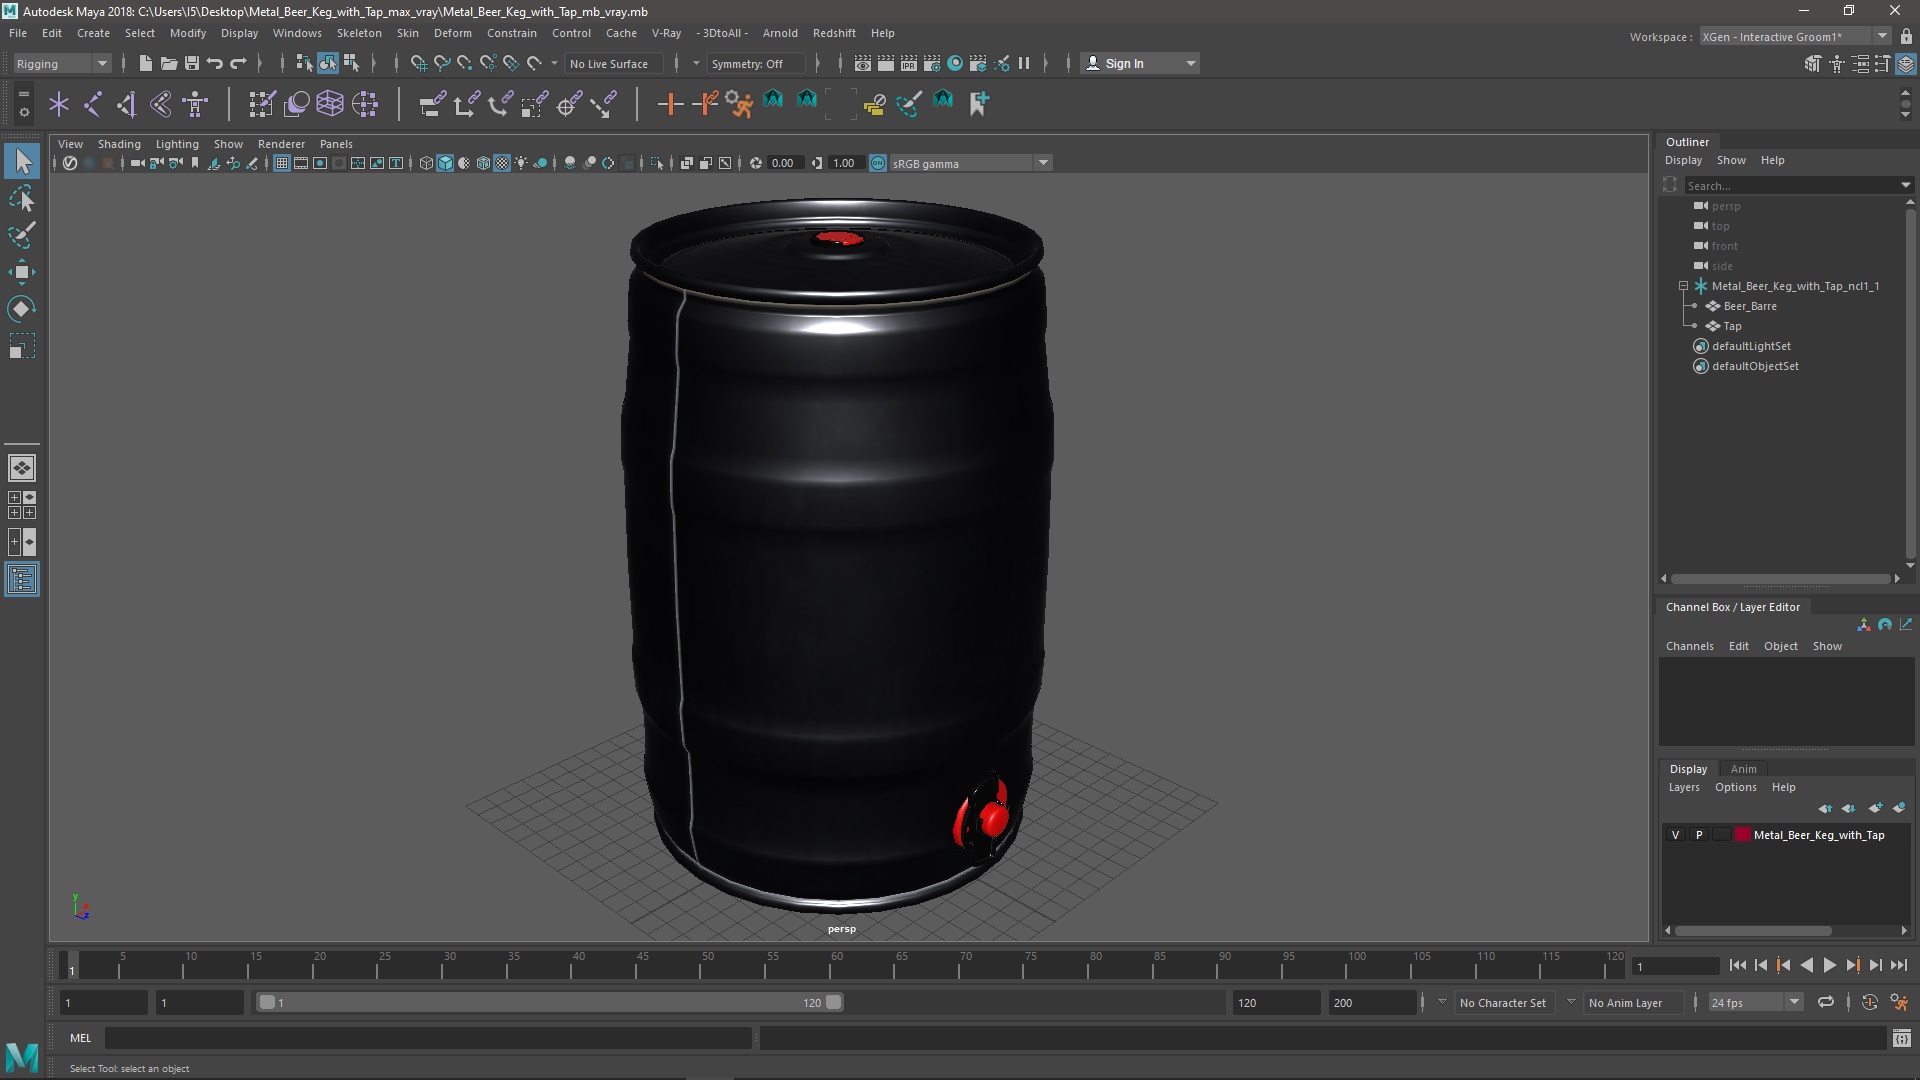This screenshot has width=1920, height=1080.
Task: Toggle symmetry off button
Action: click(x=748, y=62)
